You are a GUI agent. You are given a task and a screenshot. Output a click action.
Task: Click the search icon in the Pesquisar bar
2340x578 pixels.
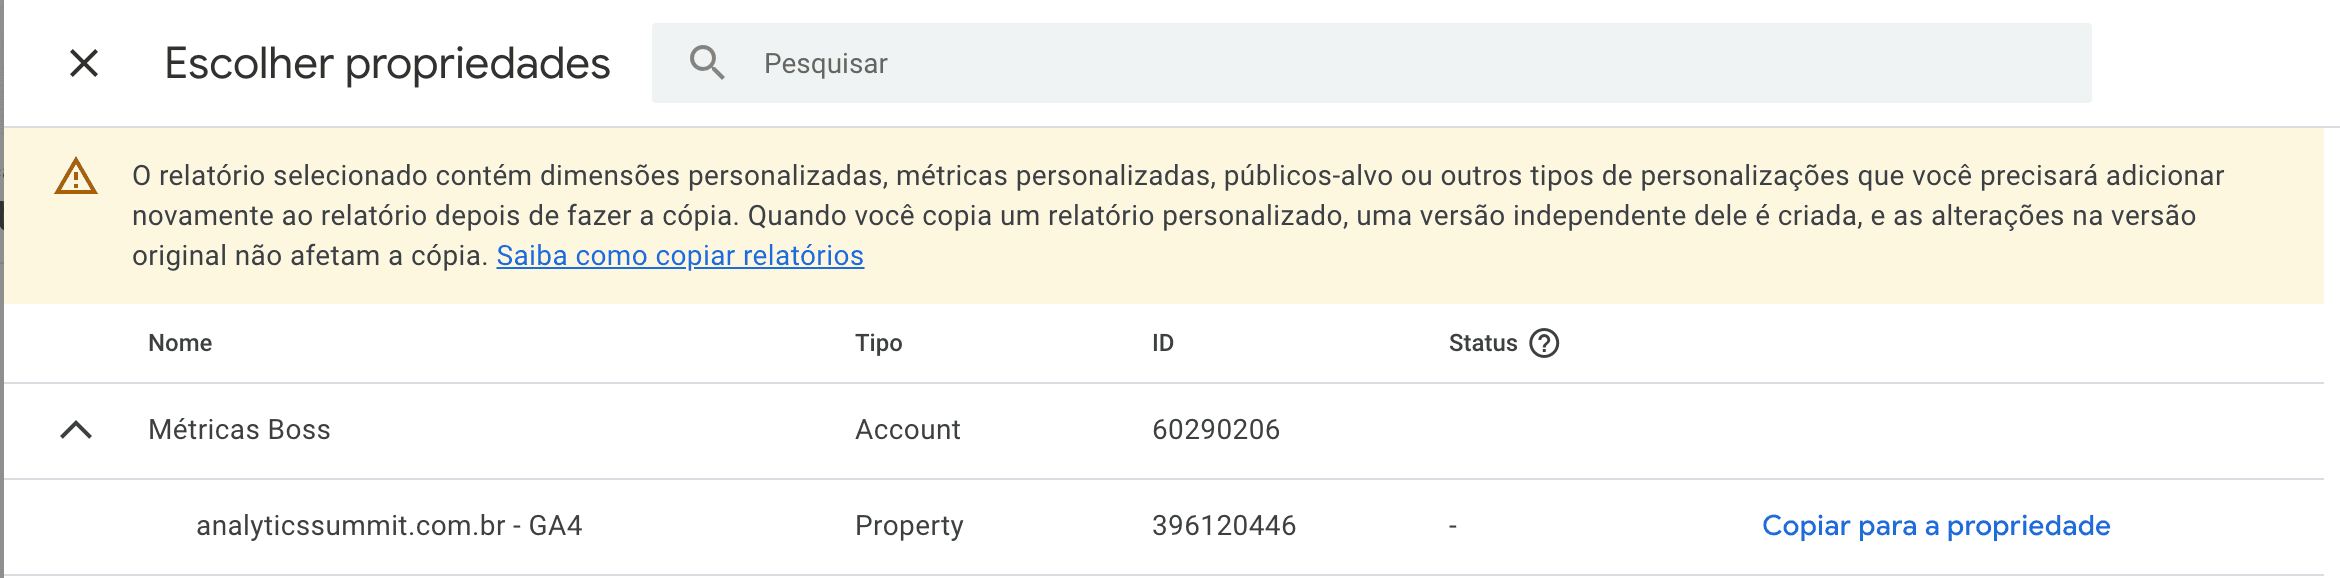pos(709,63)
